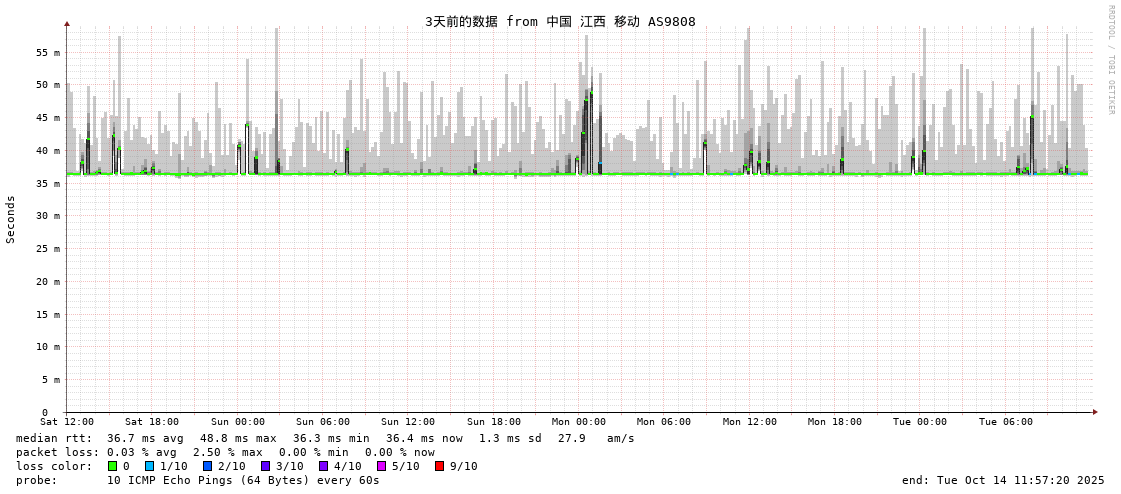The width and height of the screenshot is (1121, 494).
Task: Click the 55 m y-axis tick label
Action: point(49,52)
